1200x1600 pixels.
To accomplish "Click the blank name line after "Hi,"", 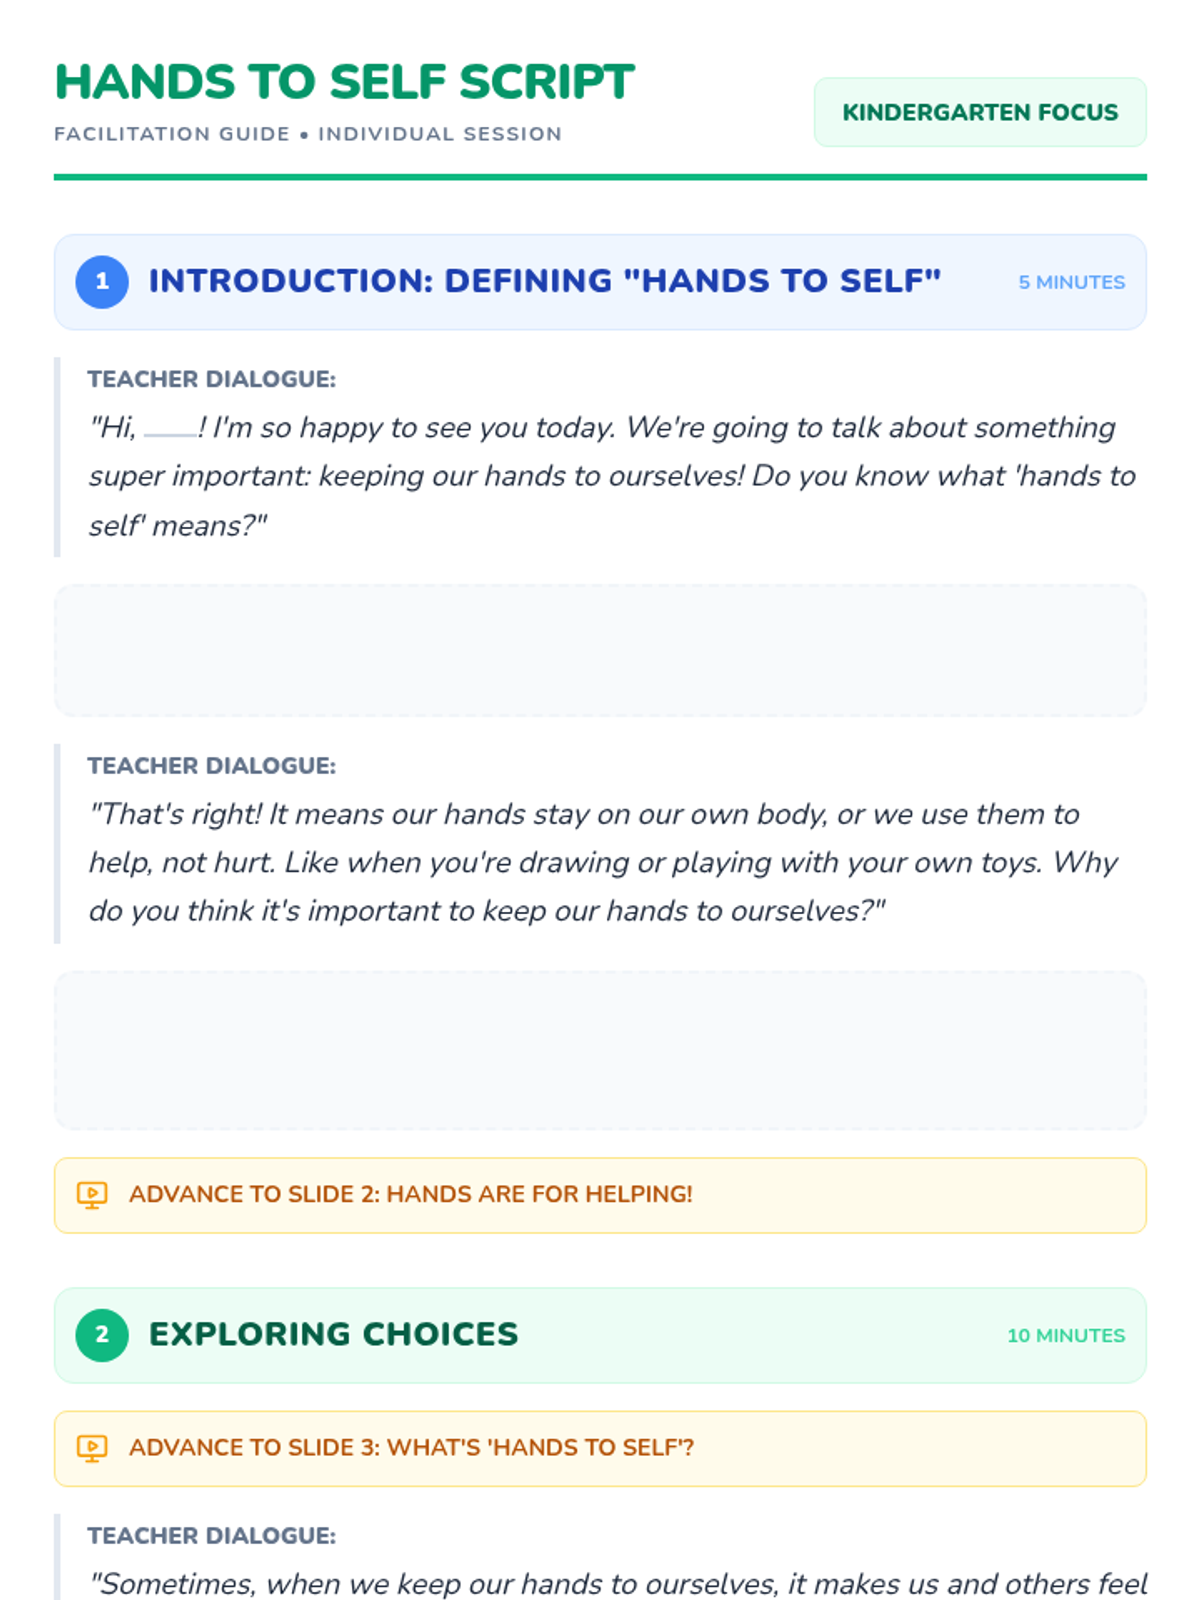I will click(170, 432).
